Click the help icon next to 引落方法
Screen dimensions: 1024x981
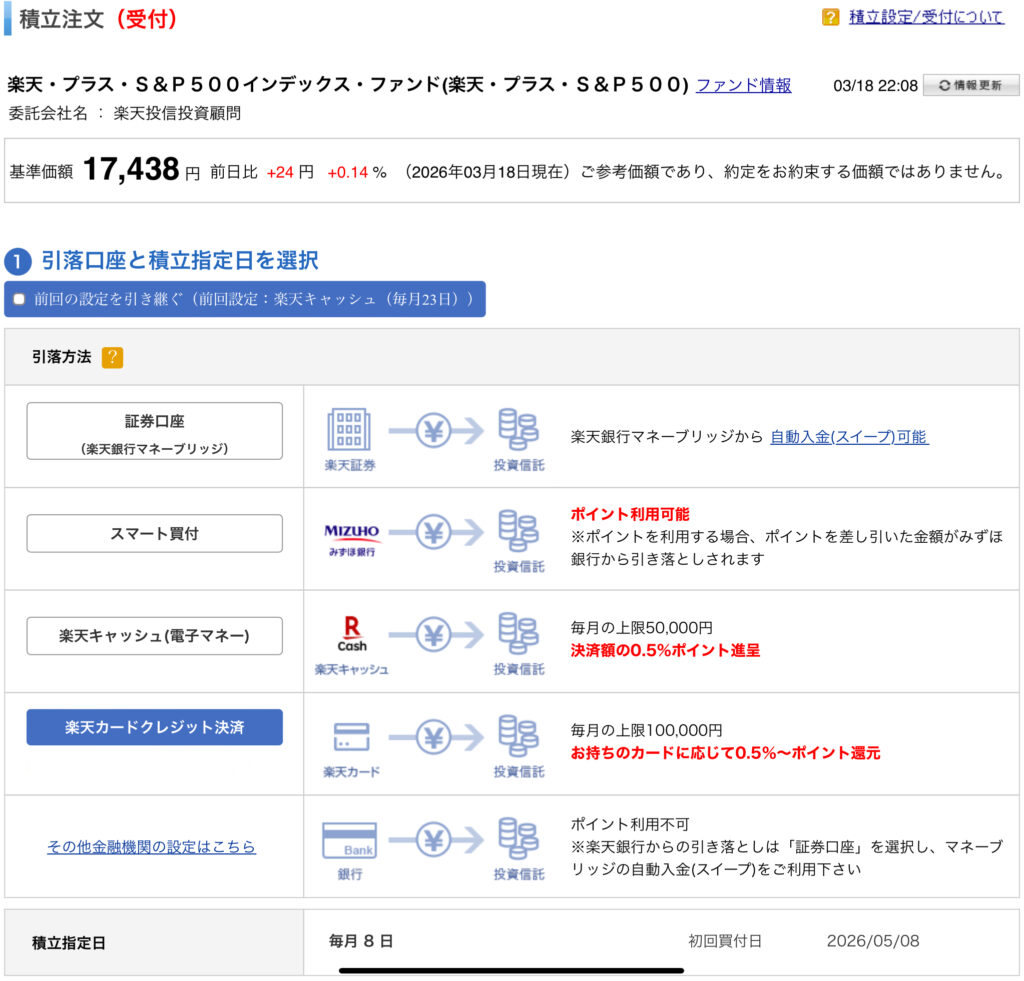pos(112,357)
